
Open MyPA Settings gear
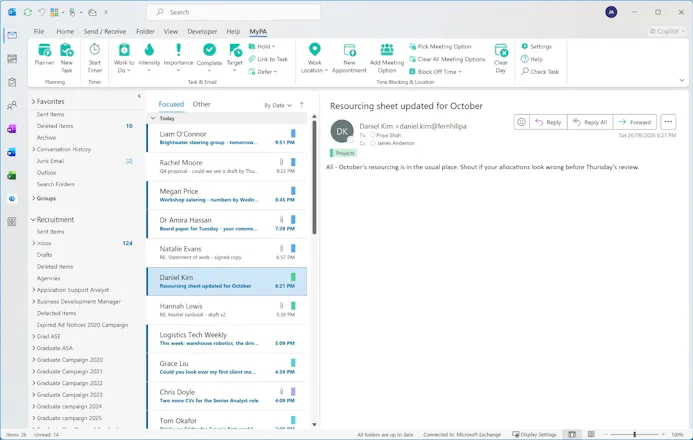click(x=536, y=46)
